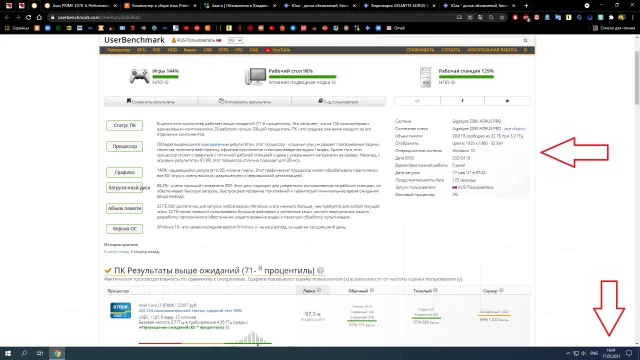Open the Gmail bookmark
The height and width of the screenshot is (360, 640).
tap(396, 28)
